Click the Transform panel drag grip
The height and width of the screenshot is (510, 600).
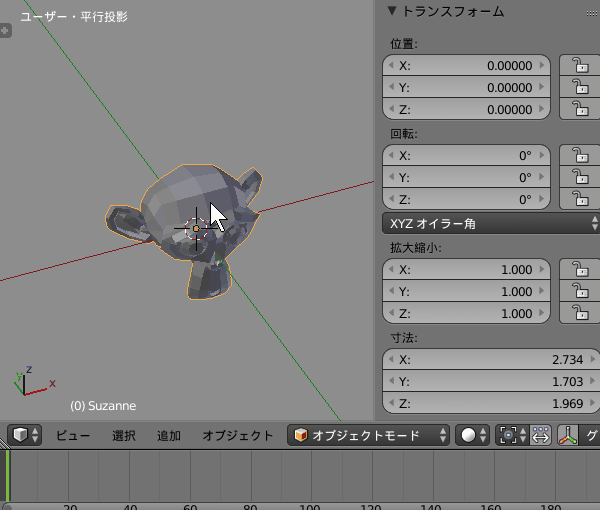592,14
